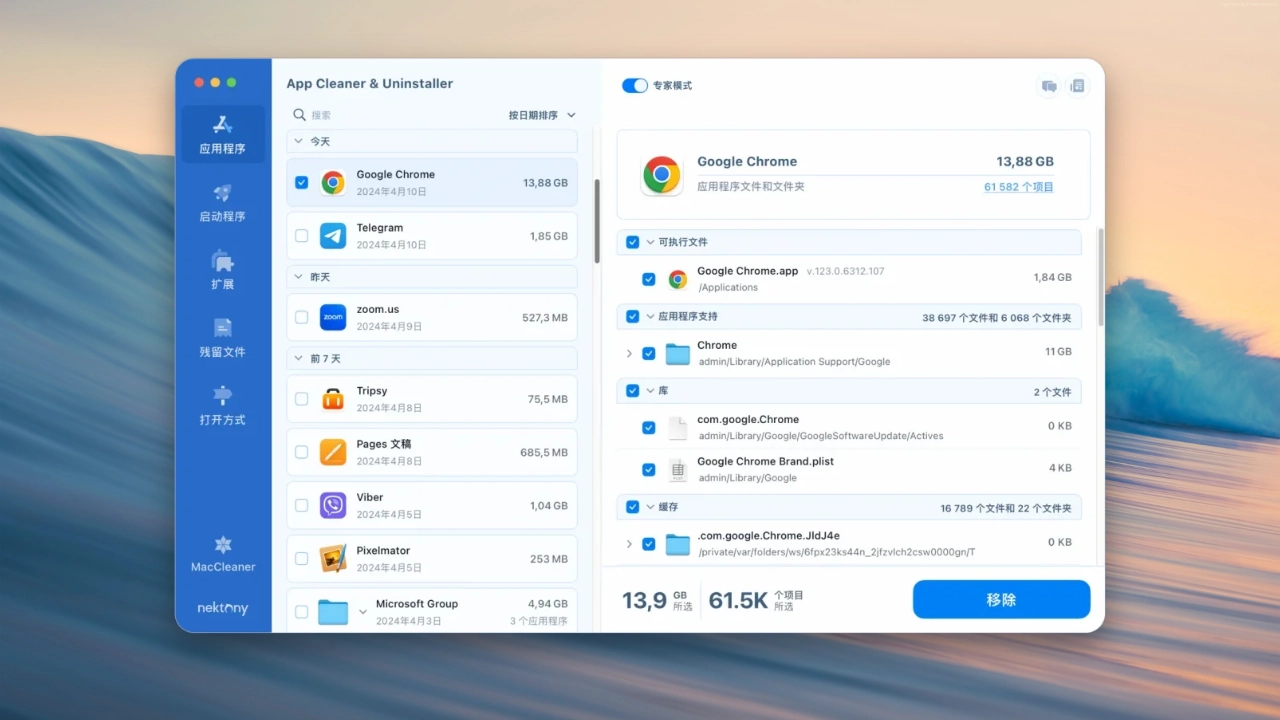Viewport: 1280px width, 720px height.
Task: Click the .com.google.Chrome.JIdJ4e folder icon
Action: coord(678,544)
